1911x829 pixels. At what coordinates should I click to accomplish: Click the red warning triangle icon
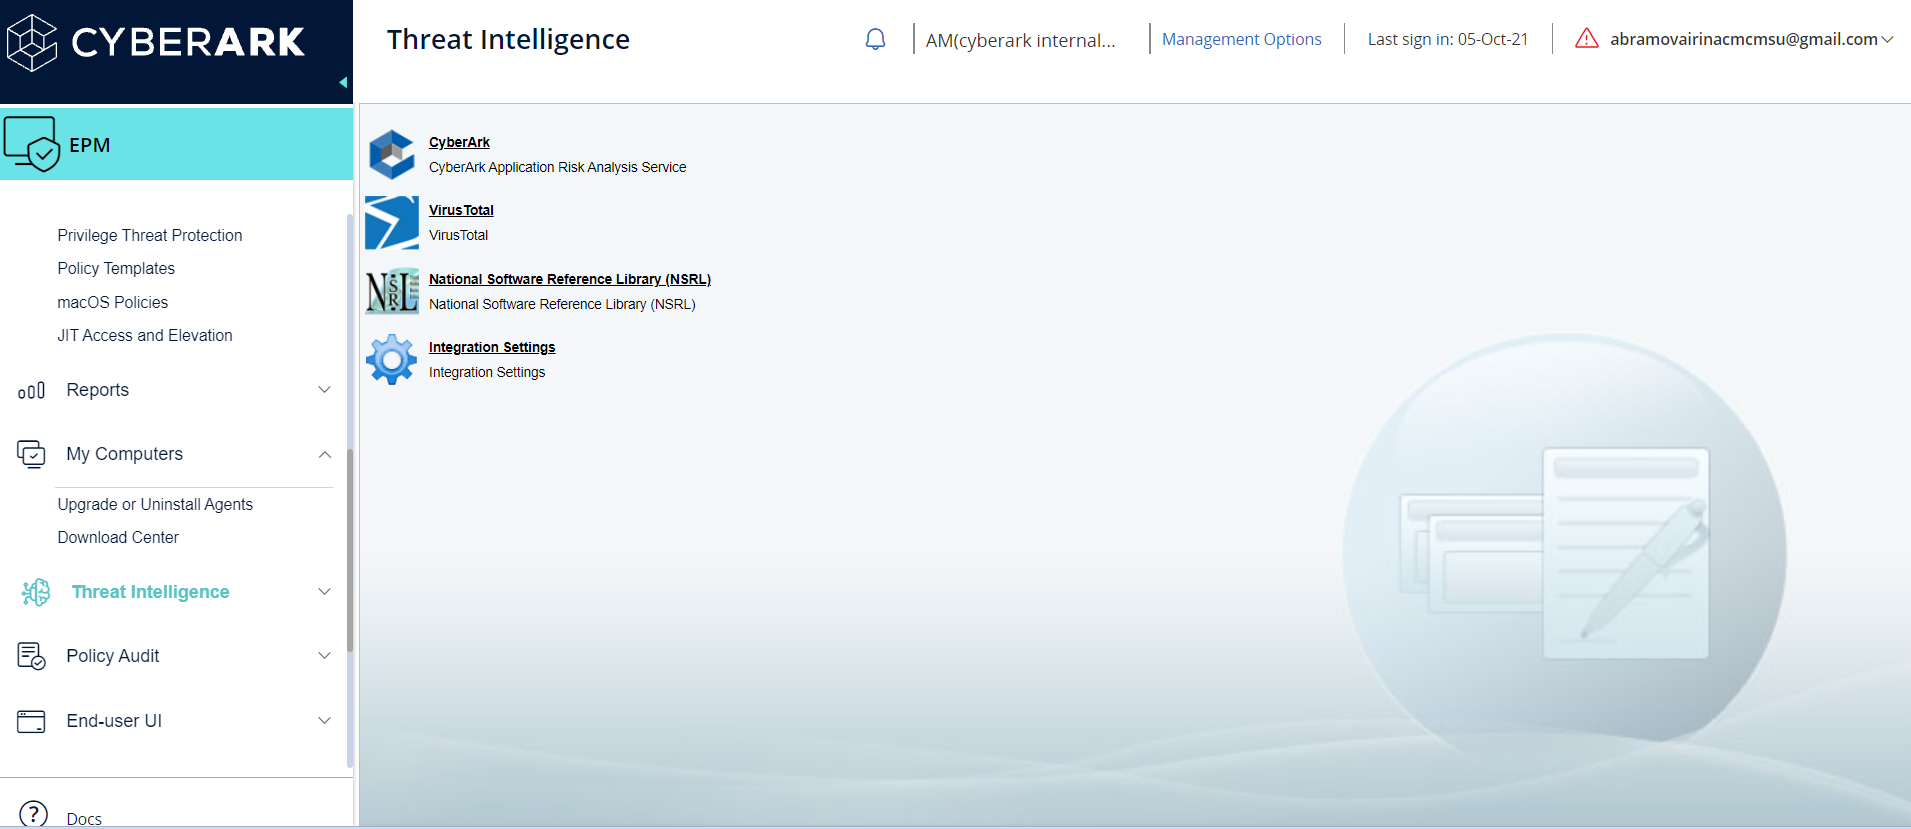point(1587,38)
